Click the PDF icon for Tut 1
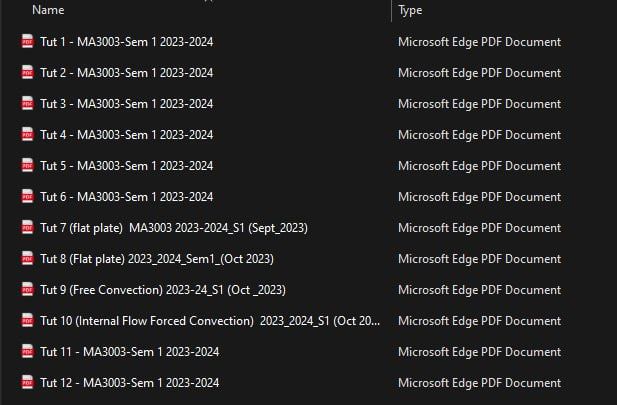The image size is (617, 405). tap(28, 41)
